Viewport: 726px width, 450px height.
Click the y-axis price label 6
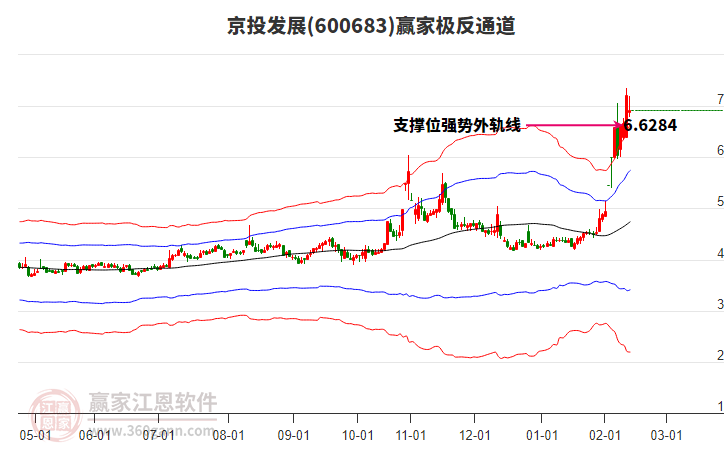(720, 150)
